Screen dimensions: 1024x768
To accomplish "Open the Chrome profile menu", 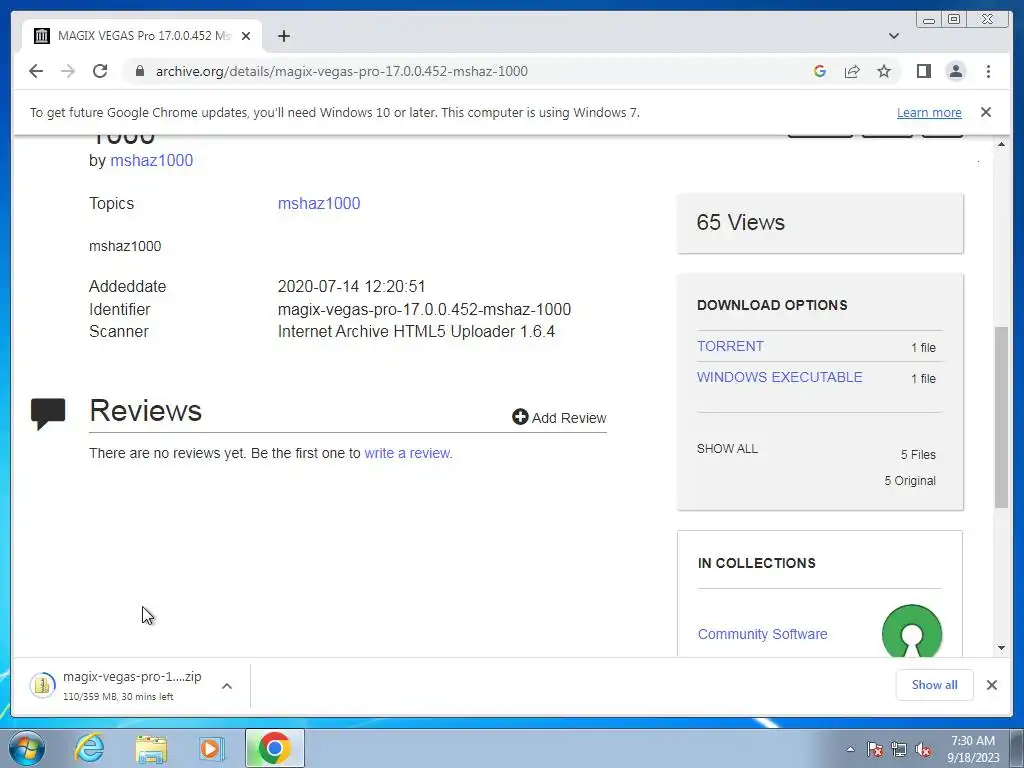I will coord(956,71).
